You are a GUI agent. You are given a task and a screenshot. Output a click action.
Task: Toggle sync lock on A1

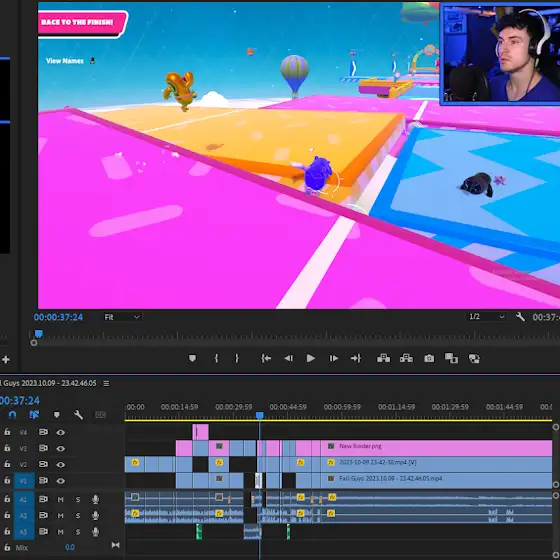pos(43,499)
